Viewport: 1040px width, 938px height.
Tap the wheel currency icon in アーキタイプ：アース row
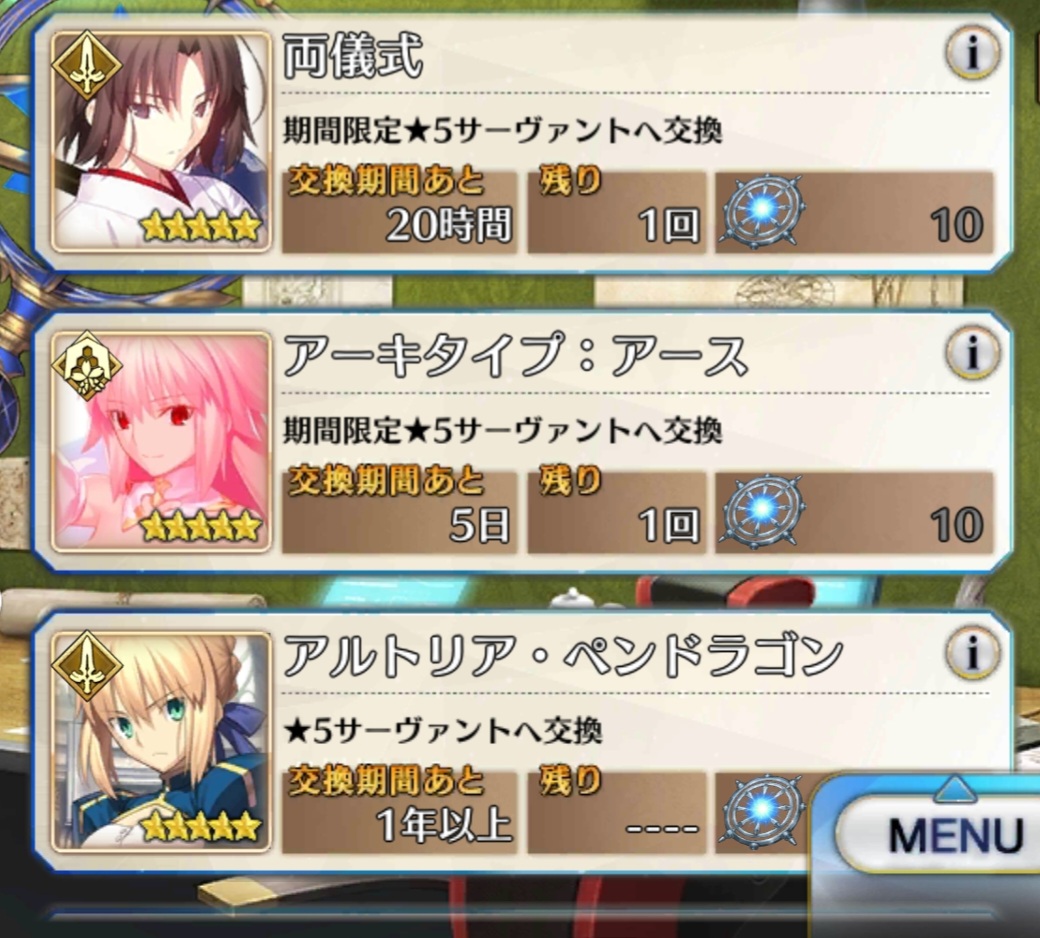(763, 511)
